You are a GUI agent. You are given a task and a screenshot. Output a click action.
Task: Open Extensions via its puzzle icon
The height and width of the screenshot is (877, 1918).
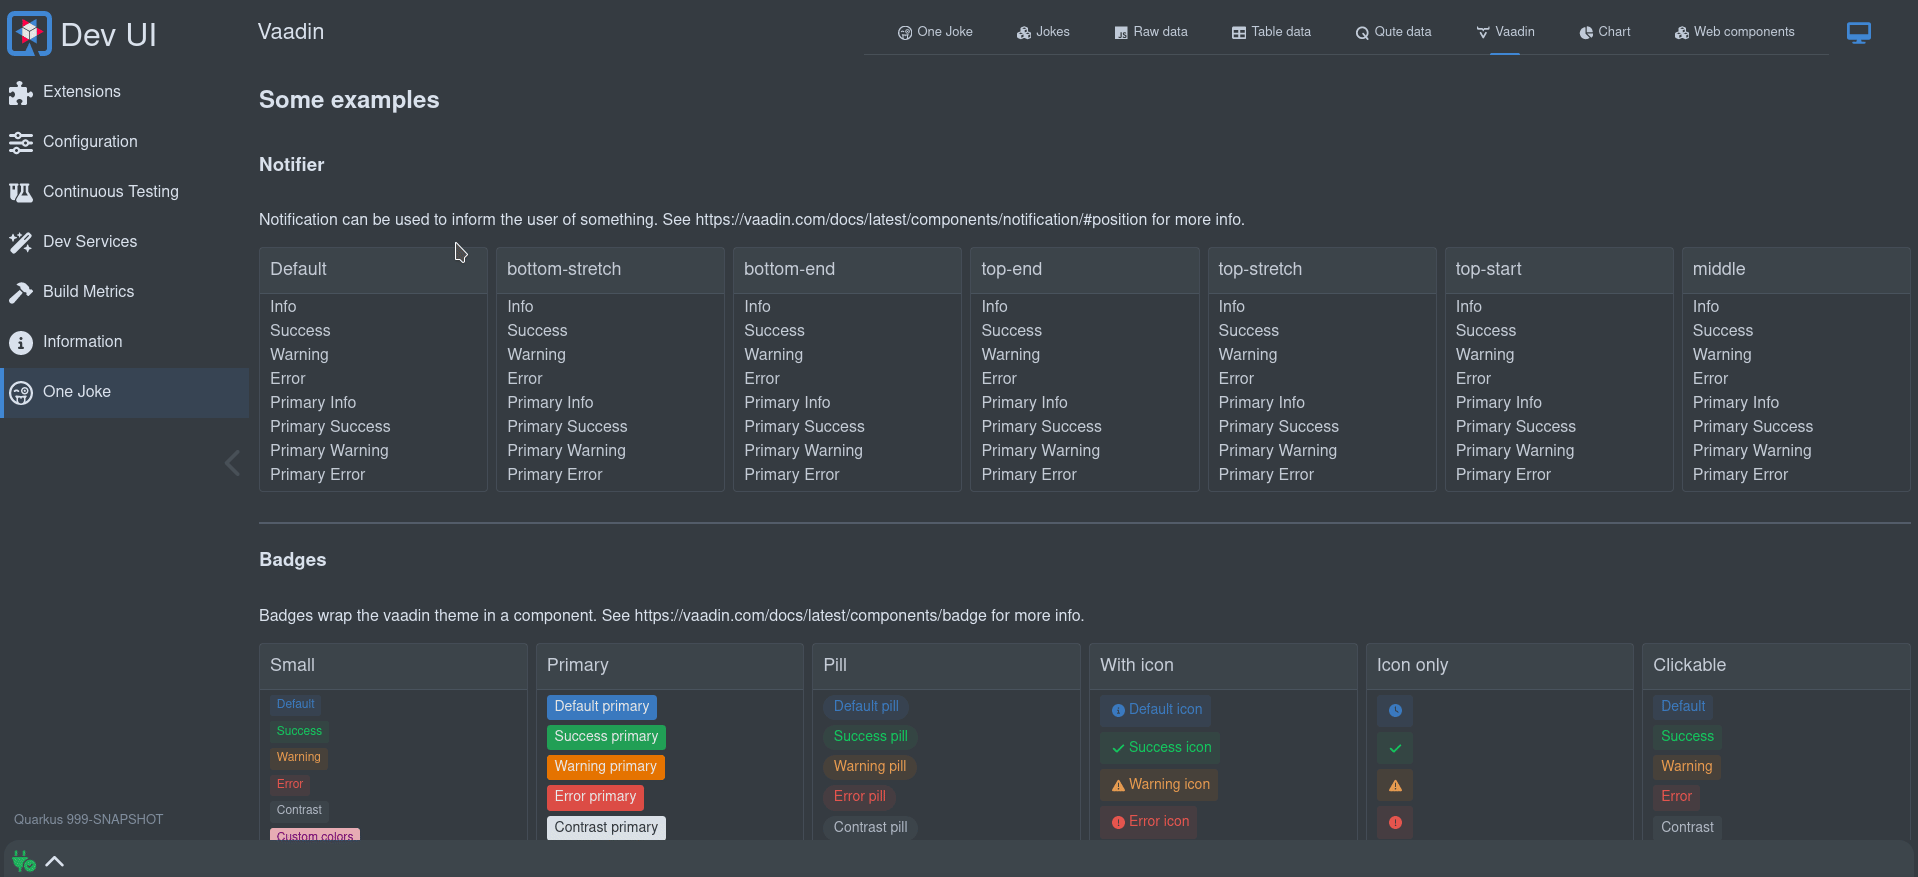(x=20, y=93)
